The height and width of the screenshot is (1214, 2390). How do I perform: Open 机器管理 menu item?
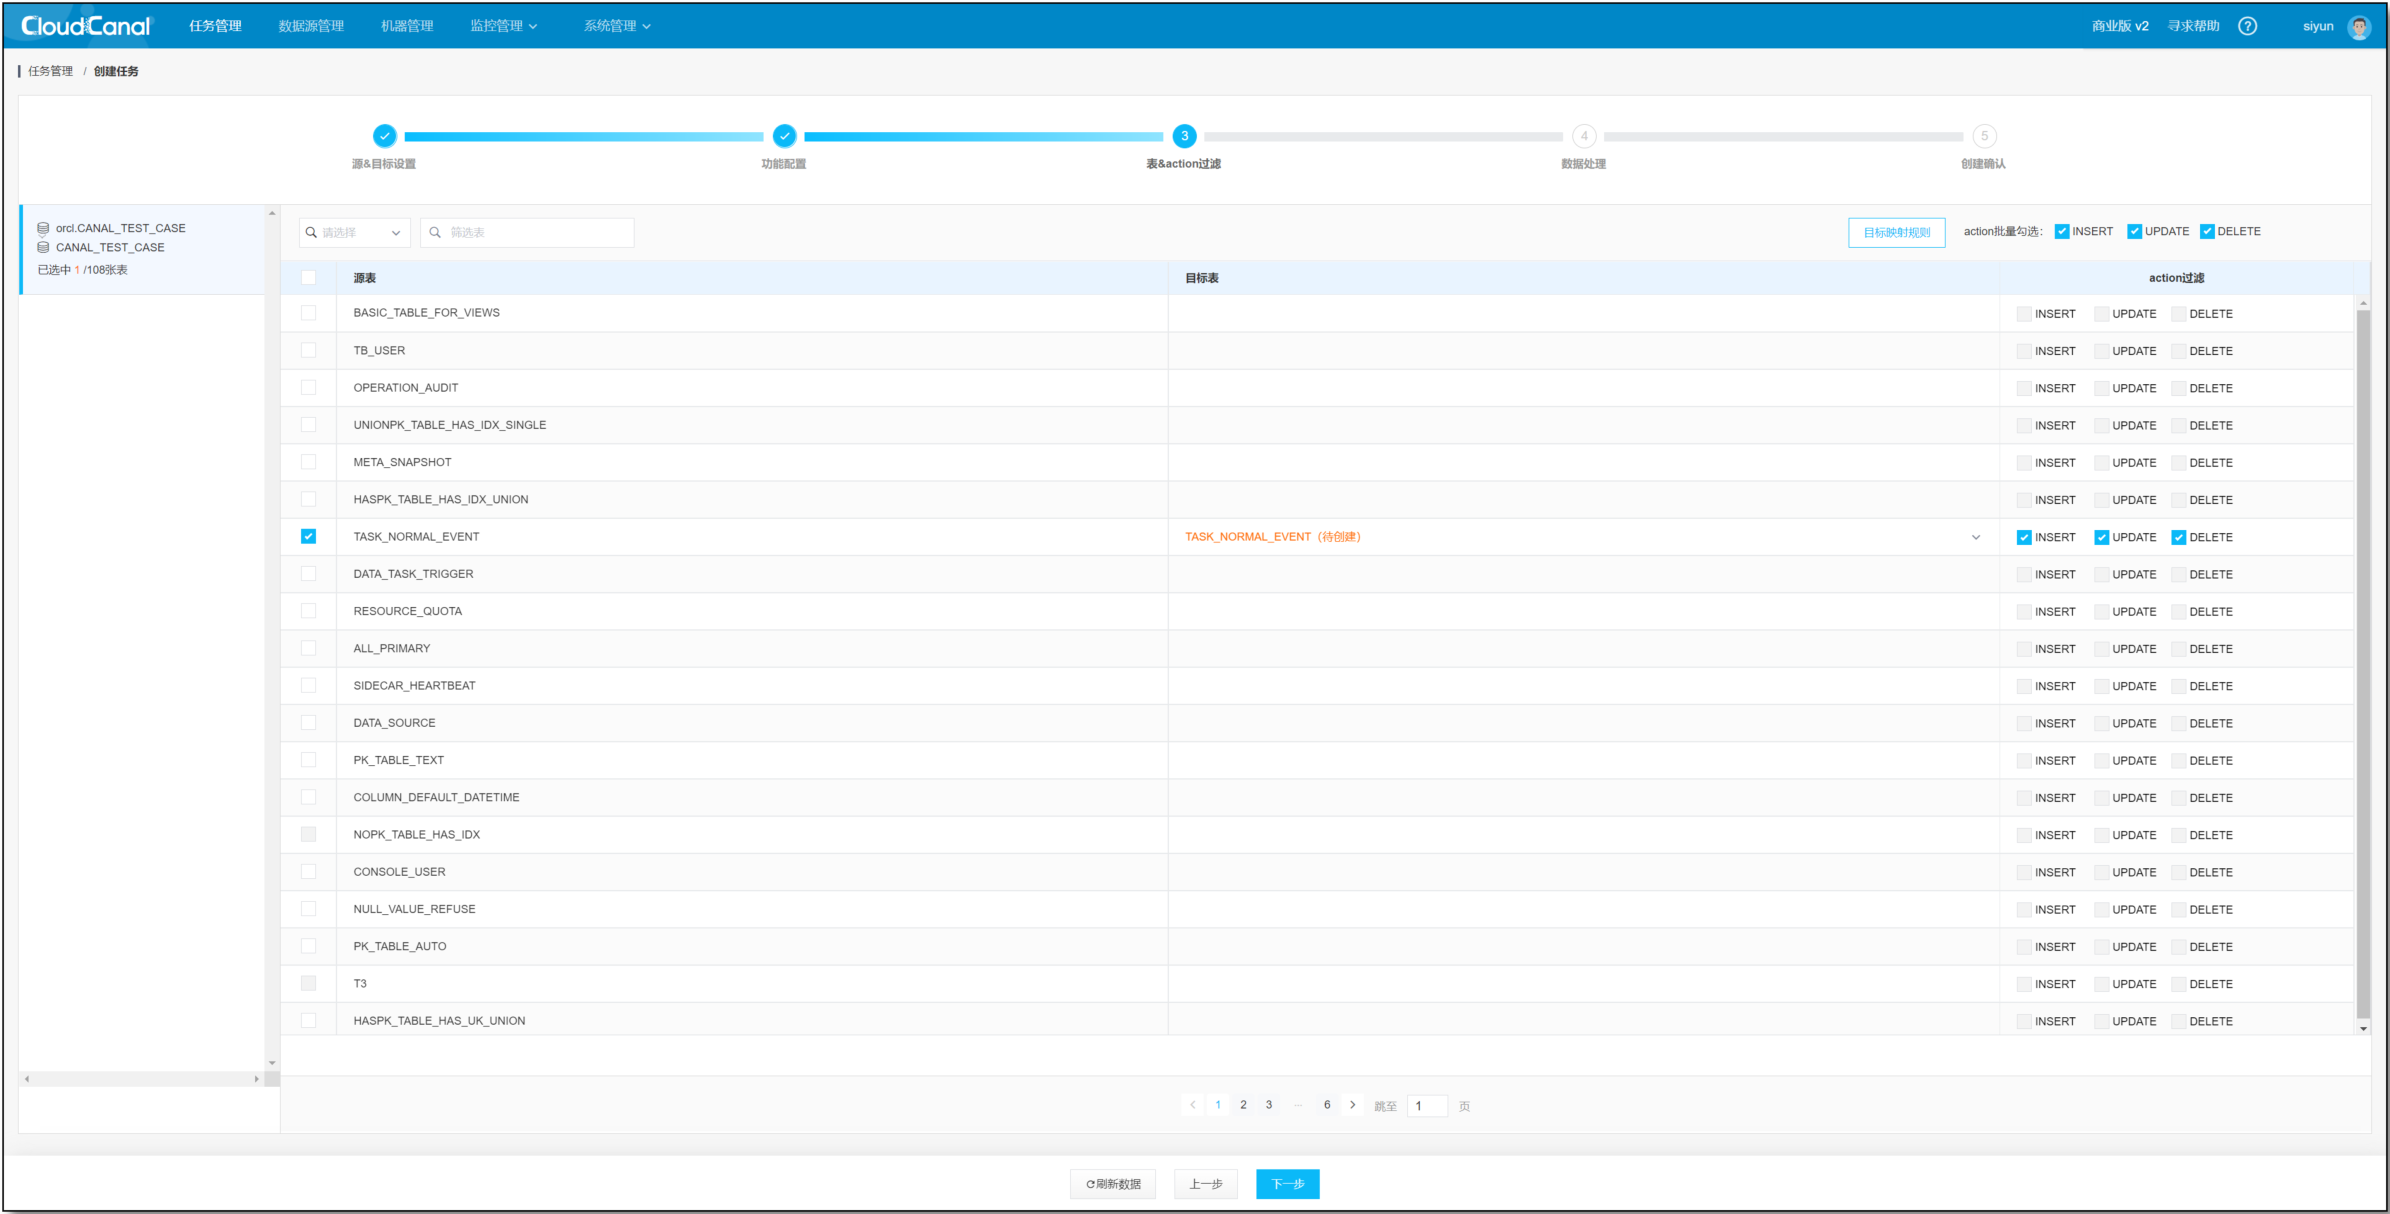407,26
